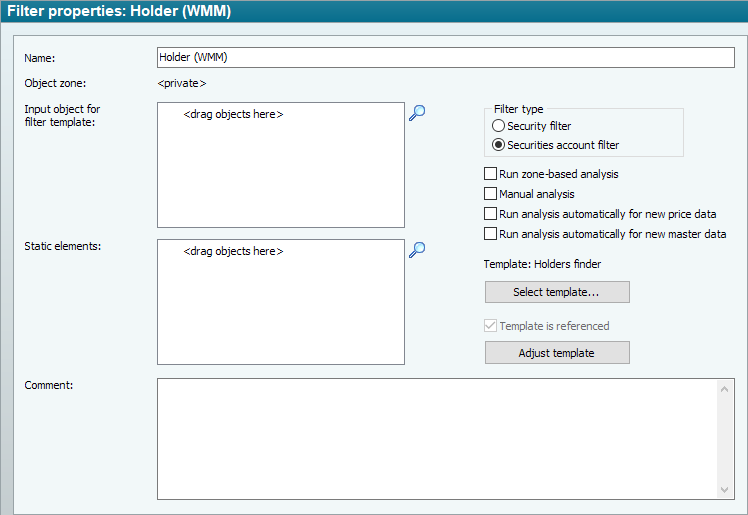Tick the Manual analysis checkbox

[490, 194]
